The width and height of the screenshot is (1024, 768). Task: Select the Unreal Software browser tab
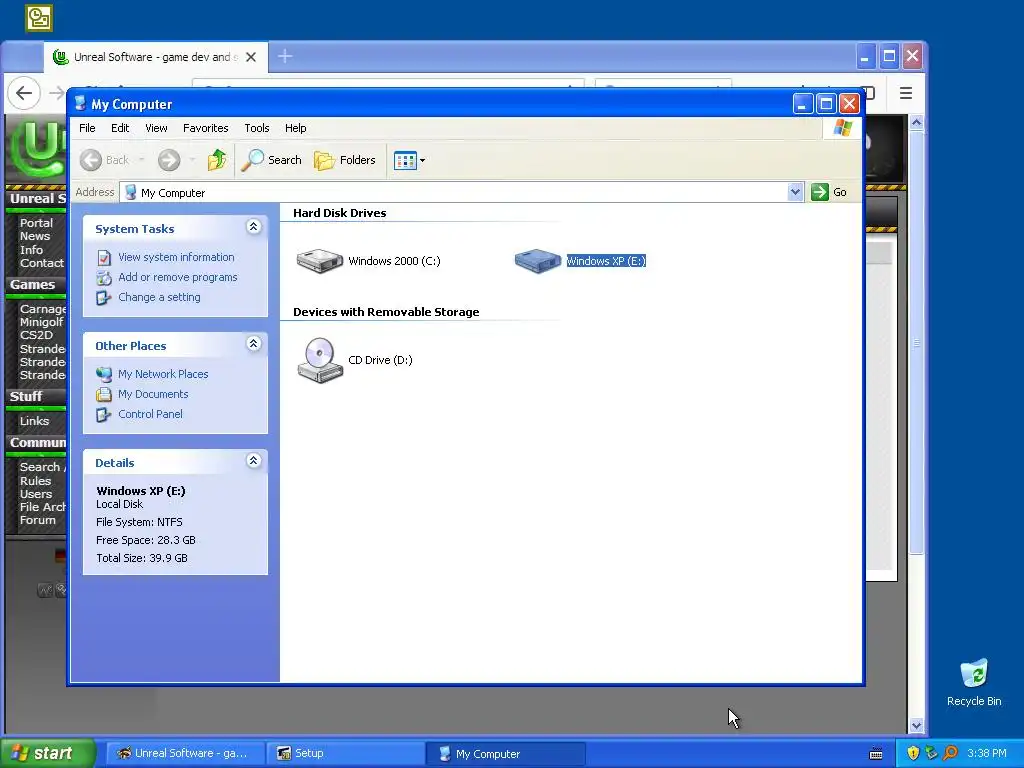[x=155, y=57]
